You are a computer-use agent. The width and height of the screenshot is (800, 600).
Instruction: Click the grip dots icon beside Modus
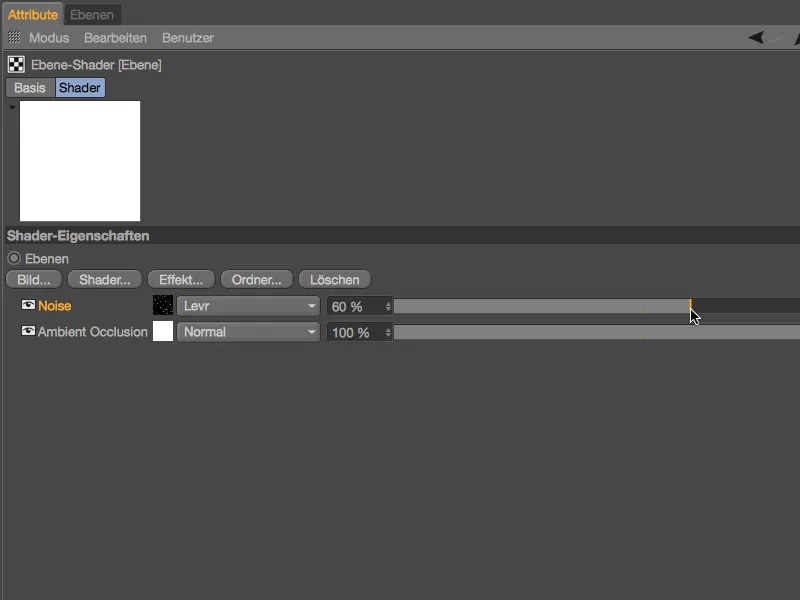click(14, 37)
